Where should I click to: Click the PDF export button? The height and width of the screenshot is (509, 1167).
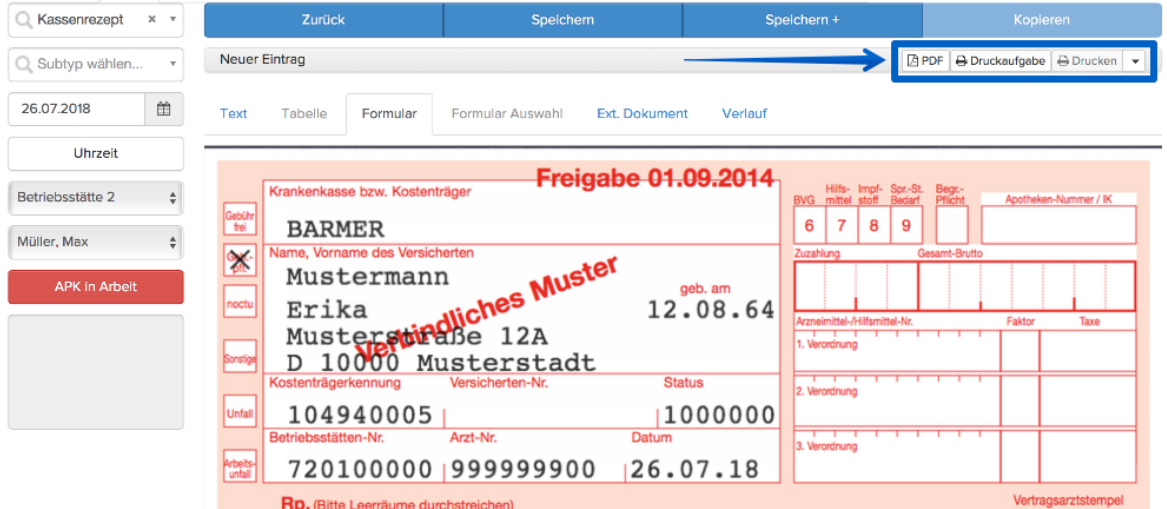click(x=926, y=61)
